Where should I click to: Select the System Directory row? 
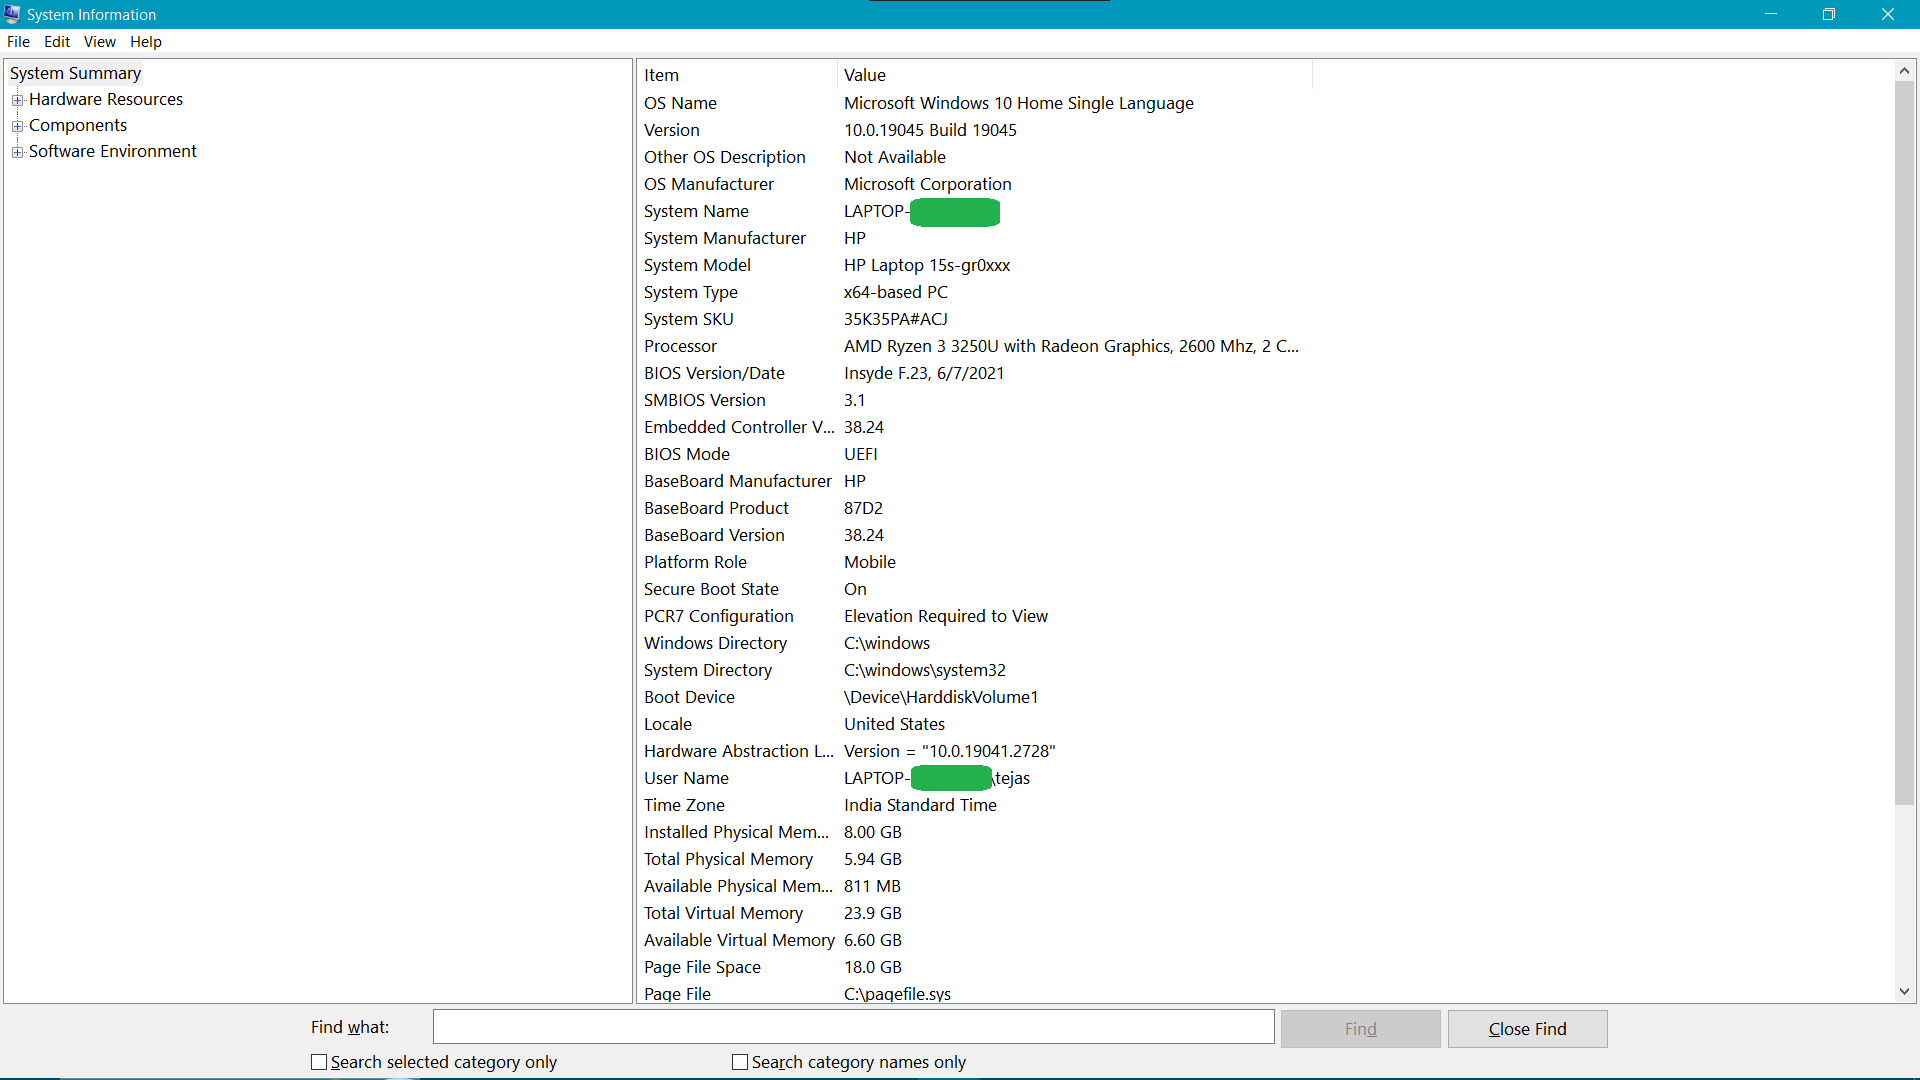click(x=975, y=670)
